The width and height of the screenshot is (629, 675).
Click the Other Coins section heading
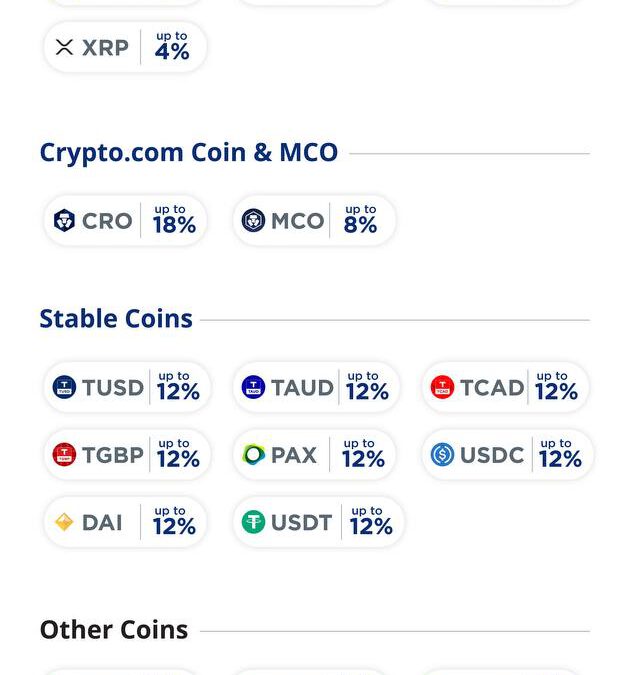tap(114, 630)
